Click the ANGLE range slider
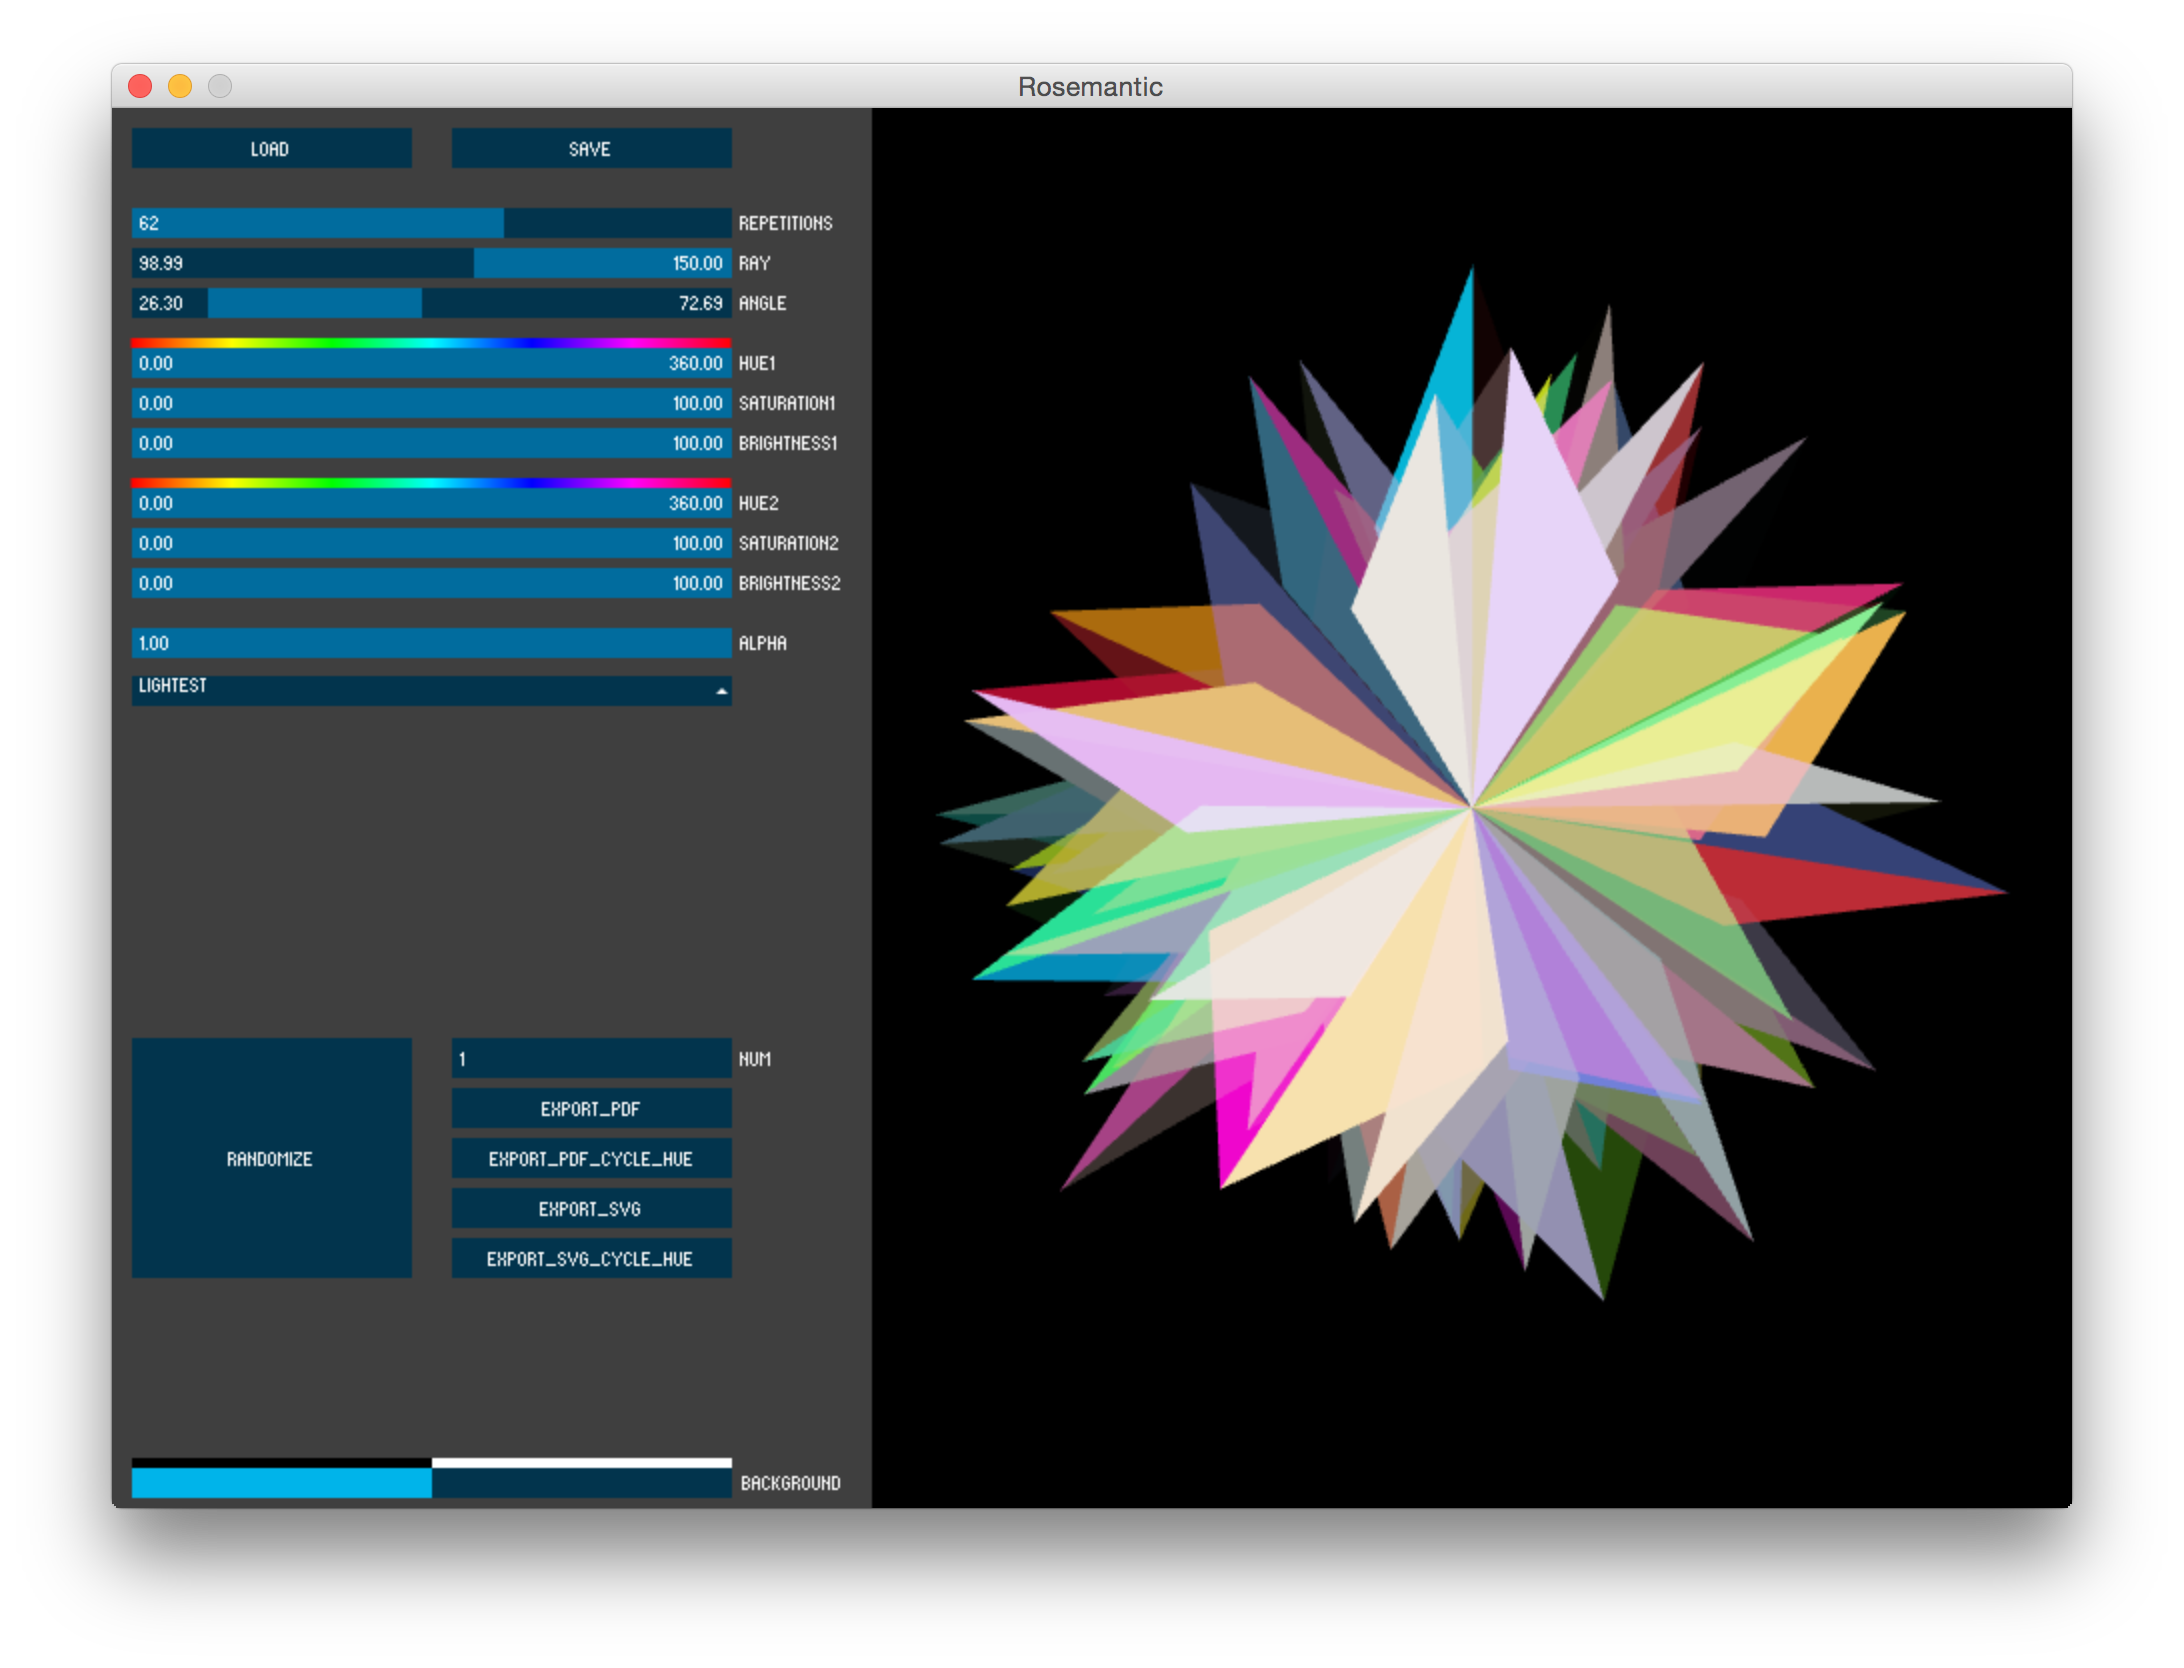This screenshot has width=2184, height=1668. tap(431, 303)
